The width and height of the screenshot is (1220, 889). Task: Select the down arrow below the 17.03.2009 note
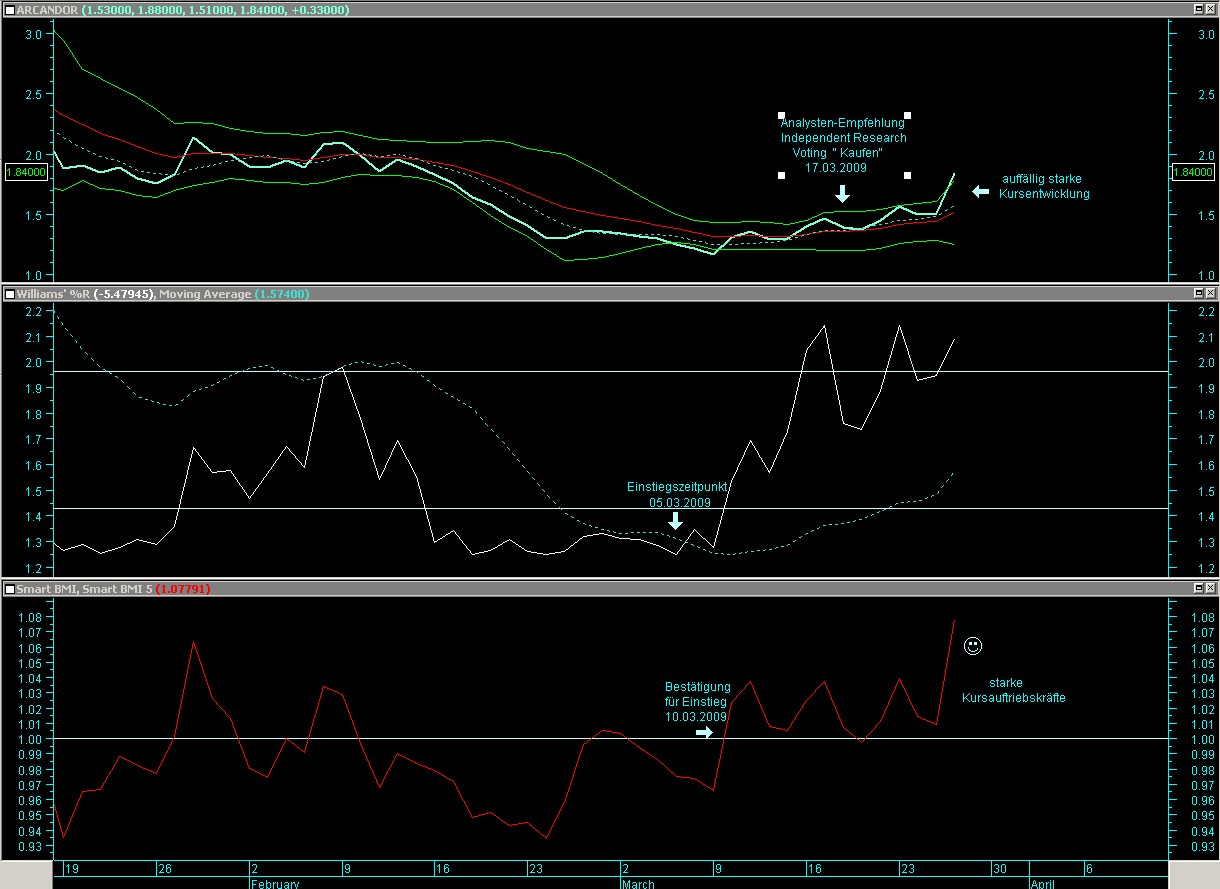[843, 193]
